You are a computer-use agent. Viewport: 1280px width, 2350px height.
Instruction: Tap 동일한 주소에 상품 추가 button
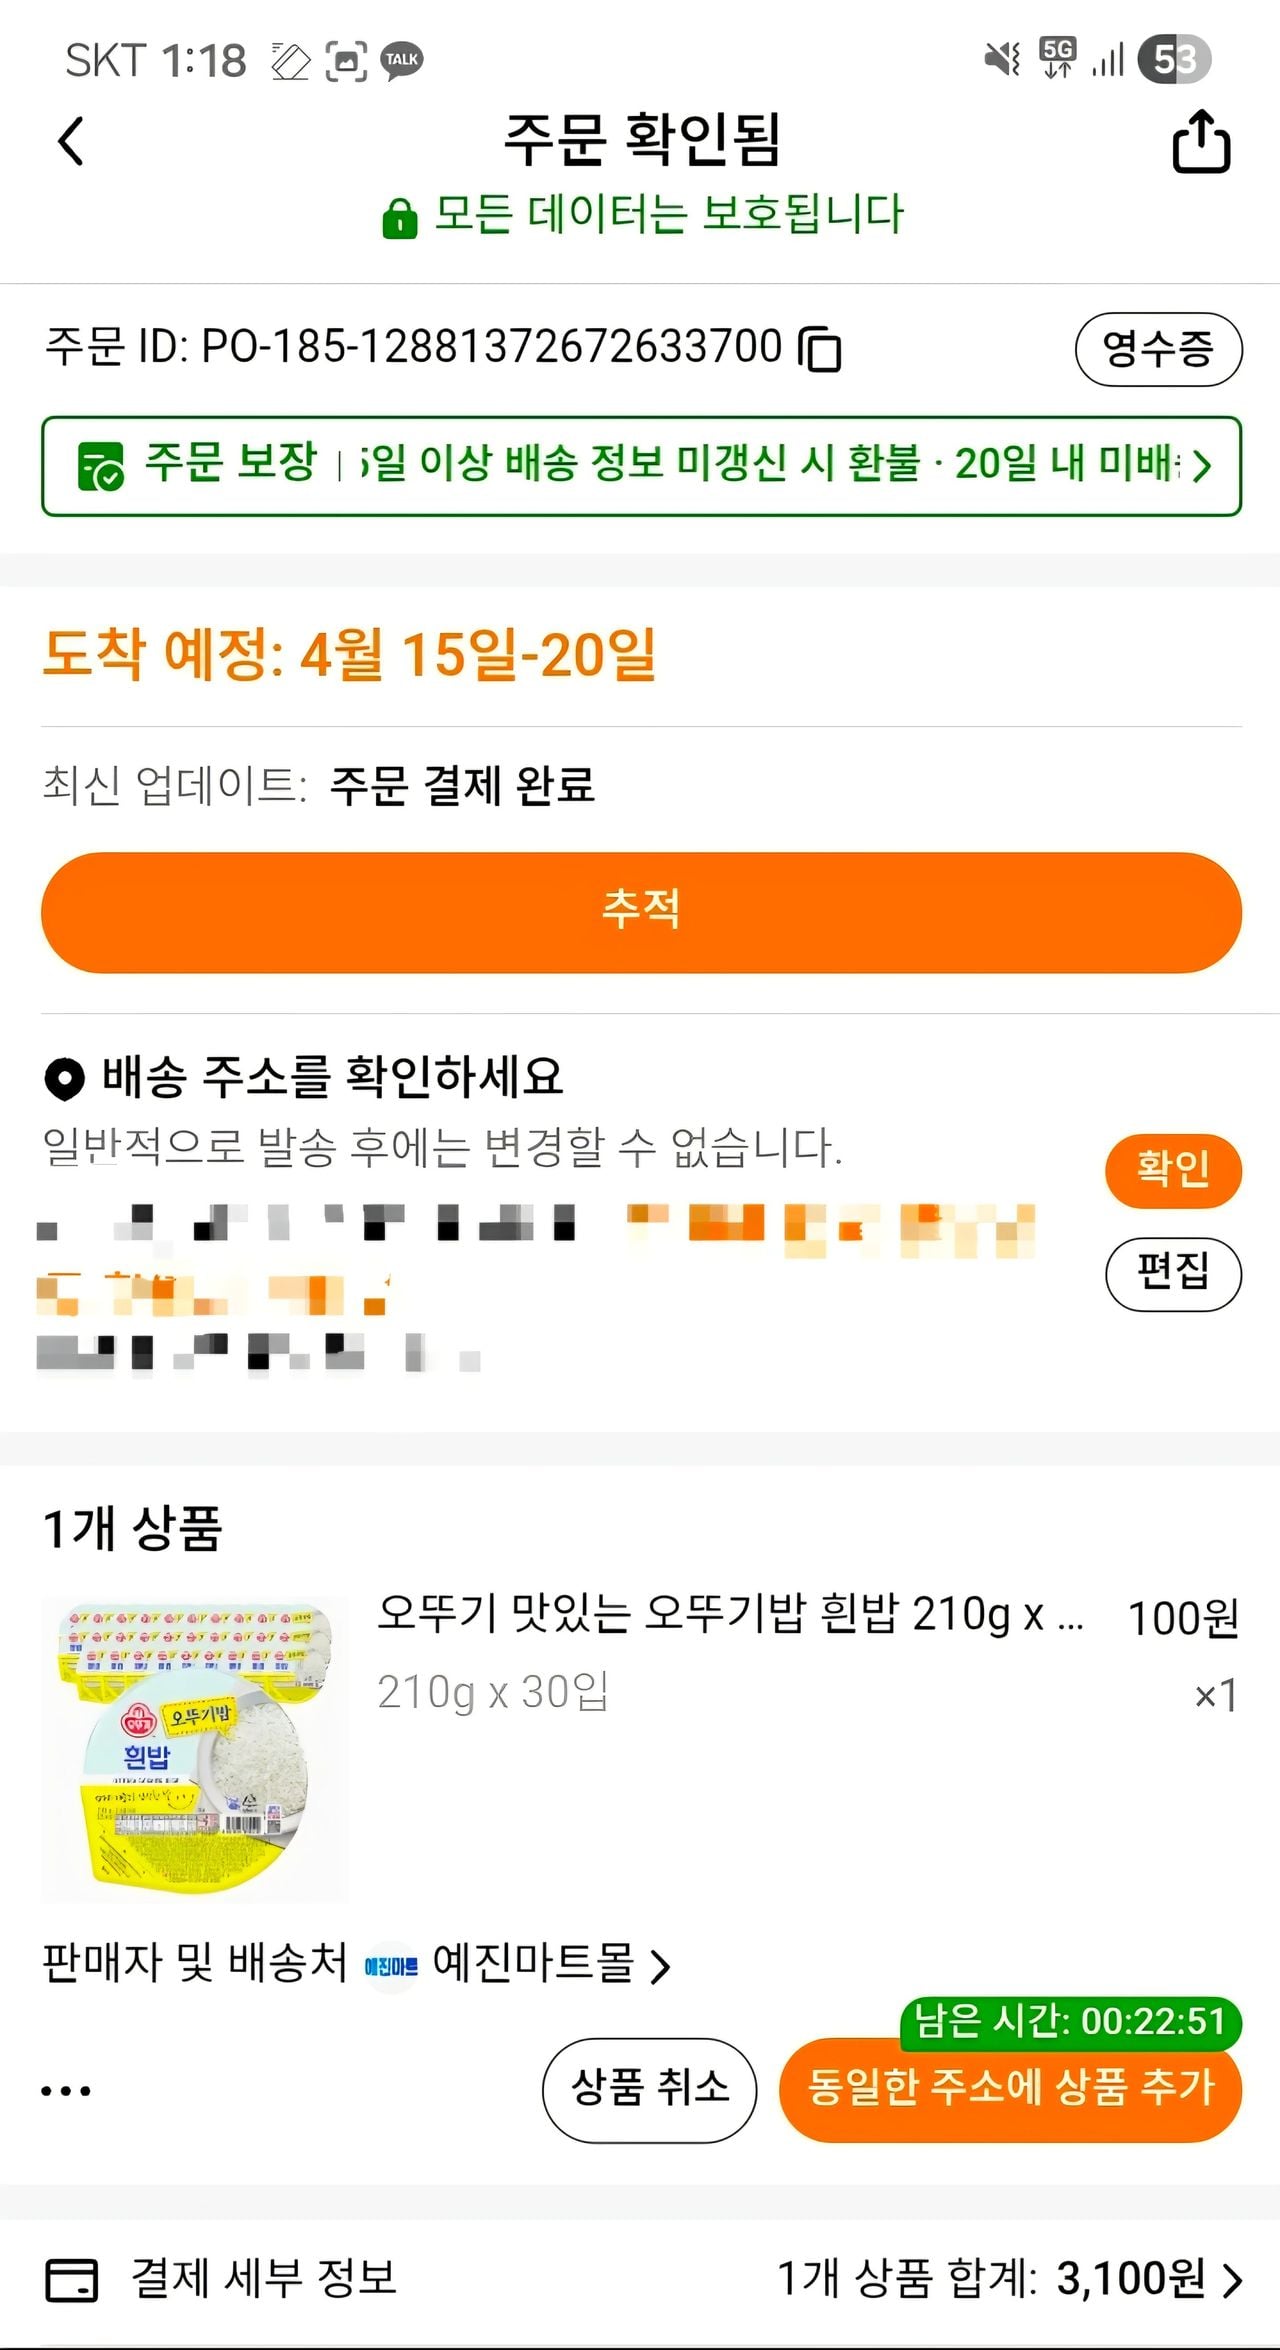pos(1010,2089)
